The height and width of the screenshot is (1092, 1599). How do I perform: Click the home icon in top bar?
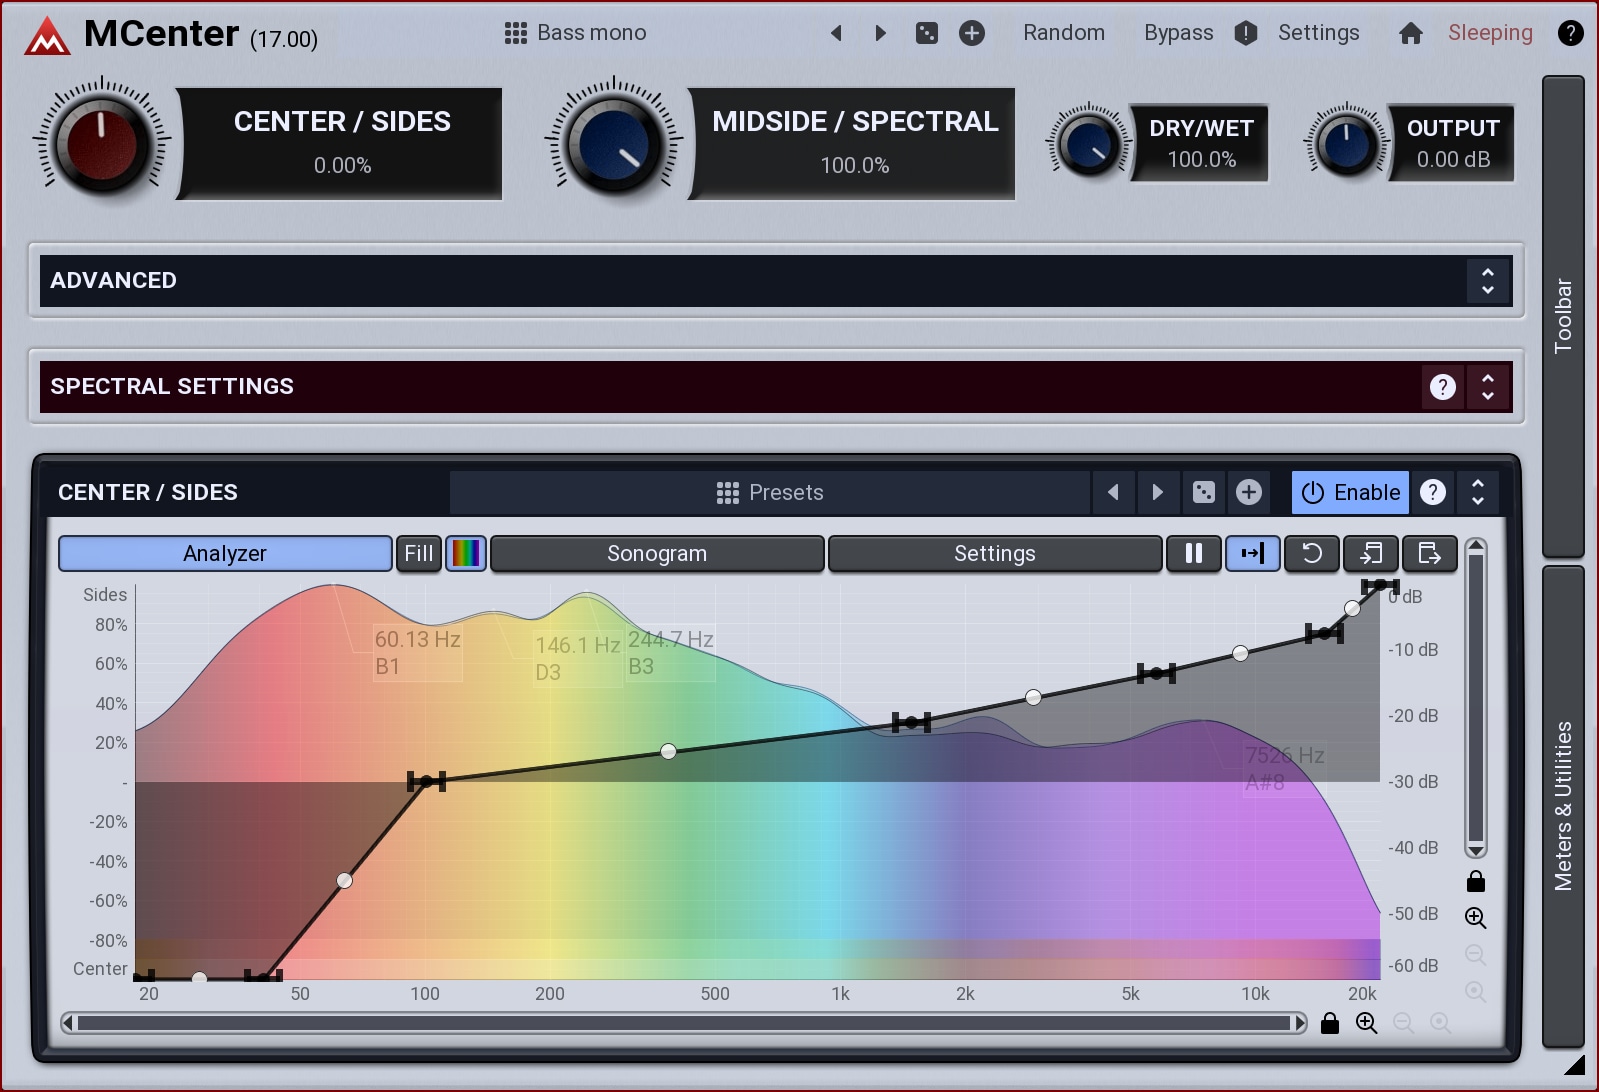coord(1410,34)
